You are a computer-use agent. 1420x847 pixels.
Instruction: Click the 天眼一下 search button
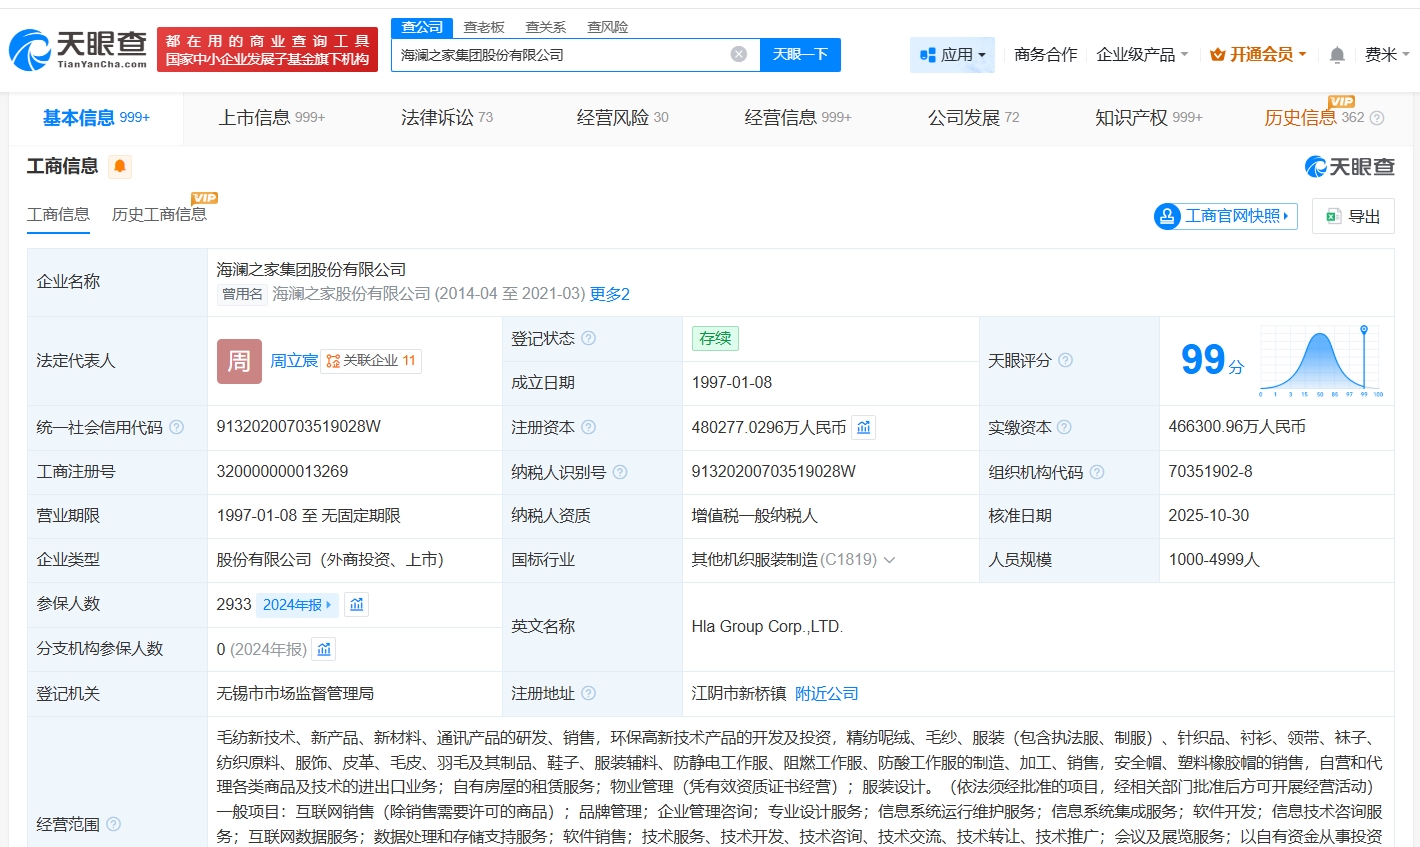pyautogui.click(x=800, y=55)
